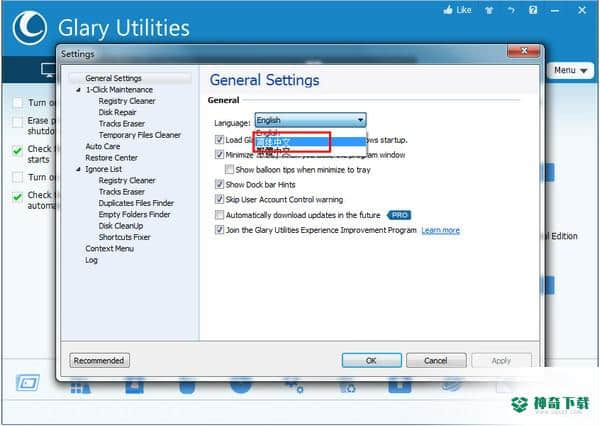600x426 pixels.
Task: Open Shortcuts Fixer ignore settings
Action: 124,237
